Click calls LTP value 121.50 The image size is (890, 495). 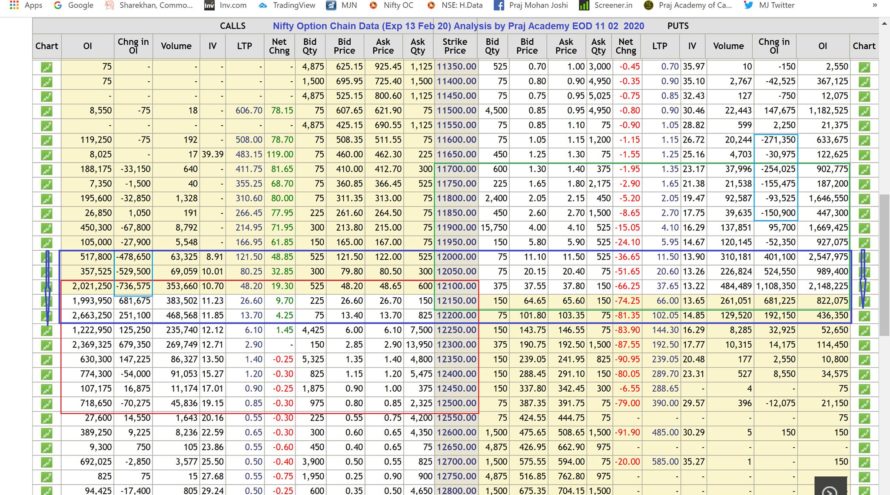tap(249, 257)
